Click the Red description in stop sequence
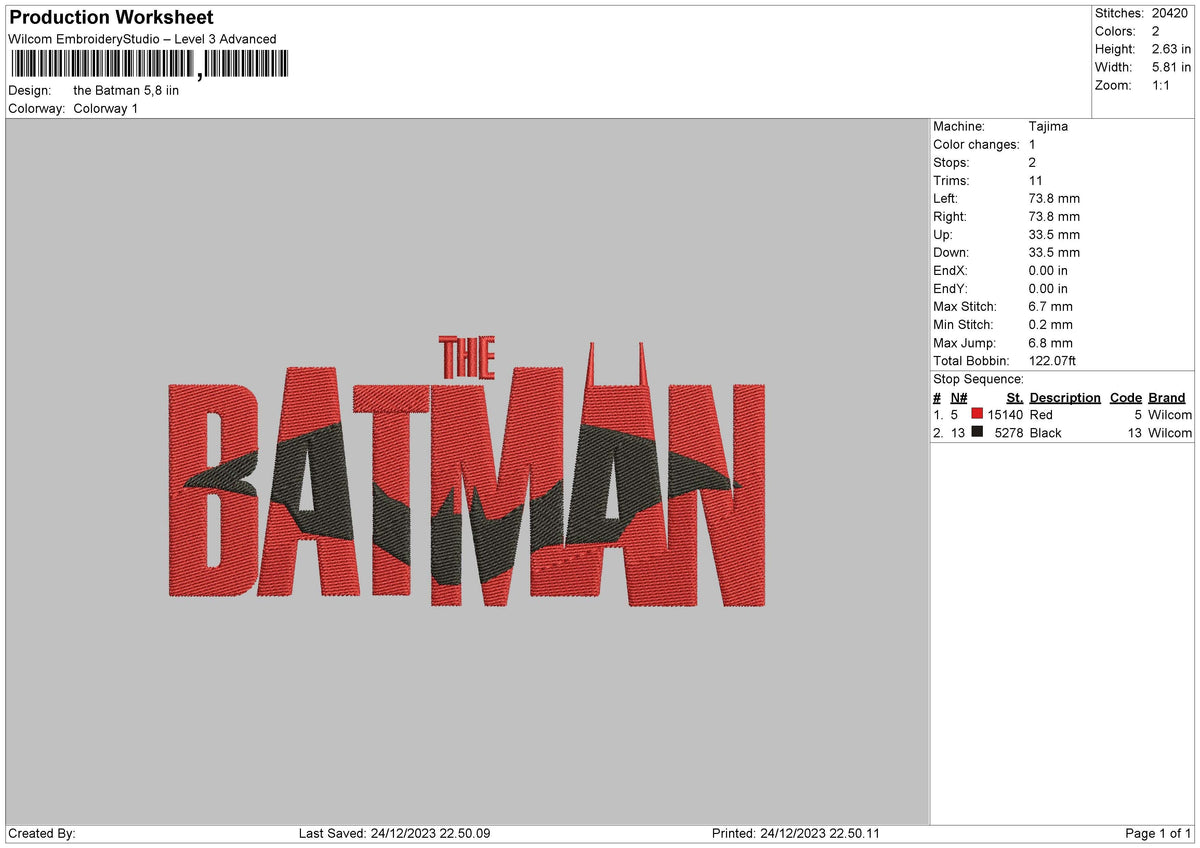The width and height of the screenshot is (1200, 848). tap(1041, 415)
